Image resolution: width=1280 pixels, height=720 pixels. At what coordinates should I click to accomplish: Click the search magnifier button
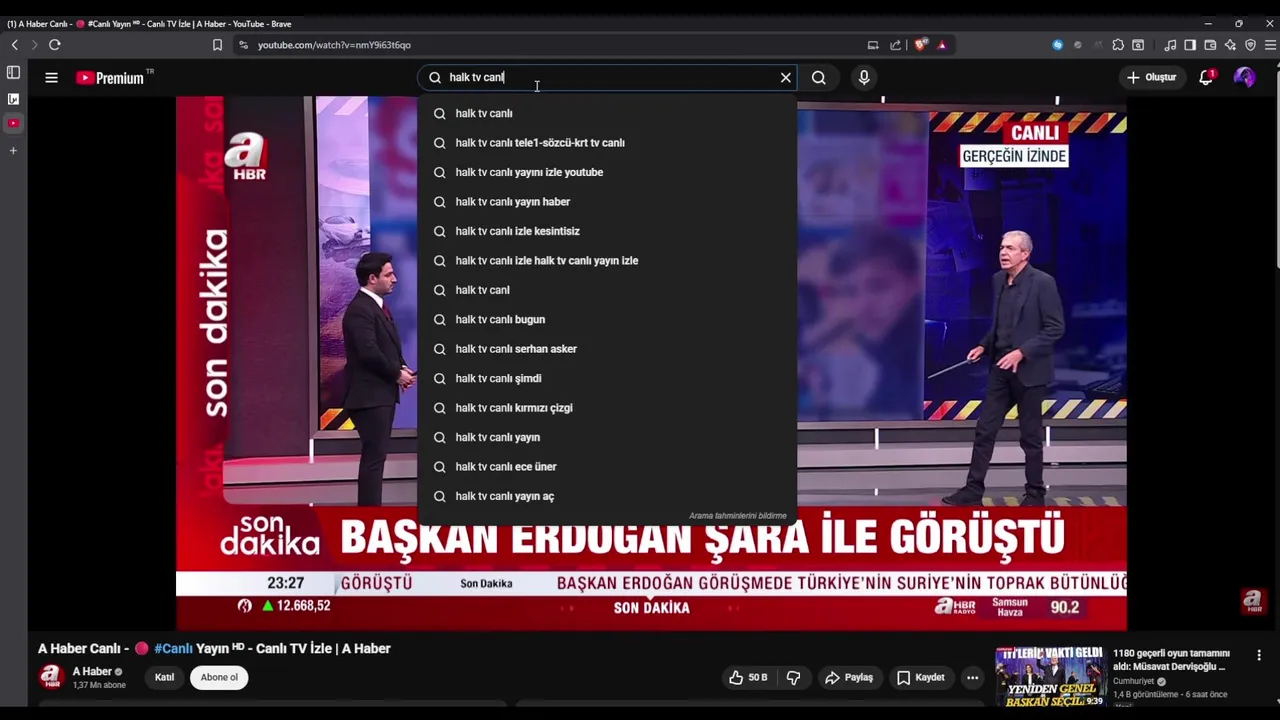pyautogui.click(x=818, y=77)
